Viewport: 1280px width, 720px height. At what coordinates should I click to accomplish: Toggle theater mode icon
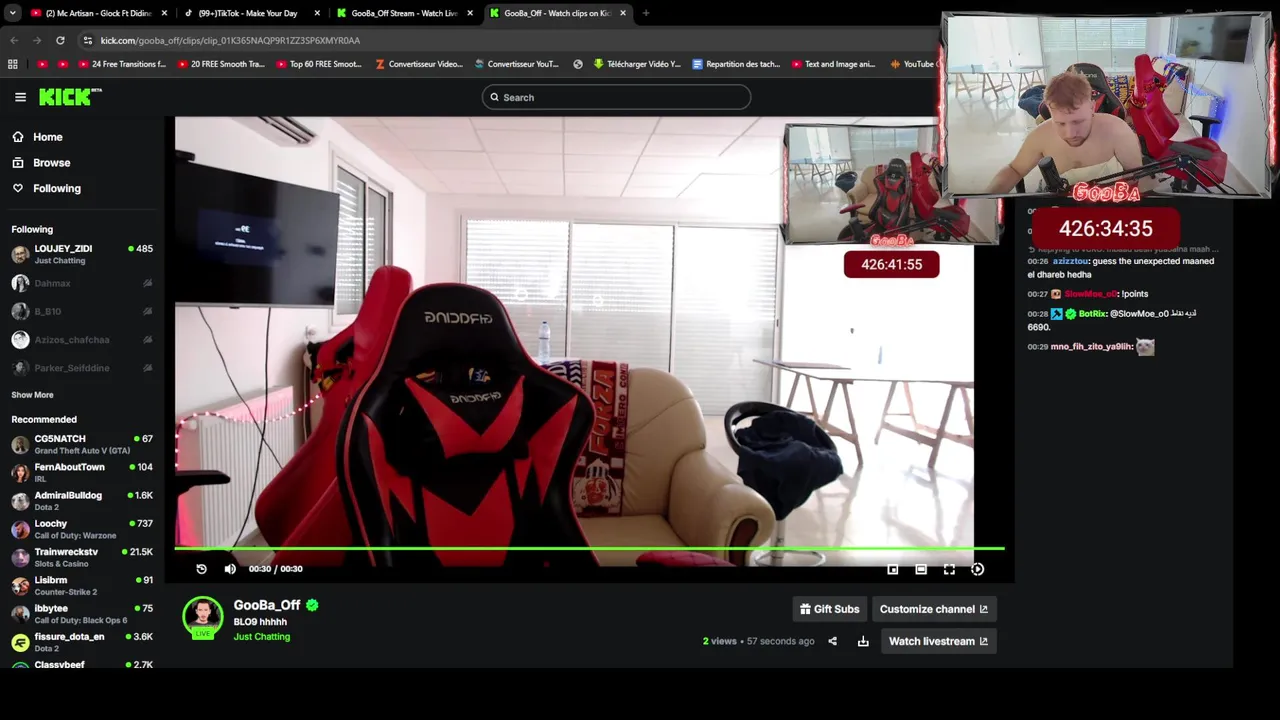pos(921,569)
